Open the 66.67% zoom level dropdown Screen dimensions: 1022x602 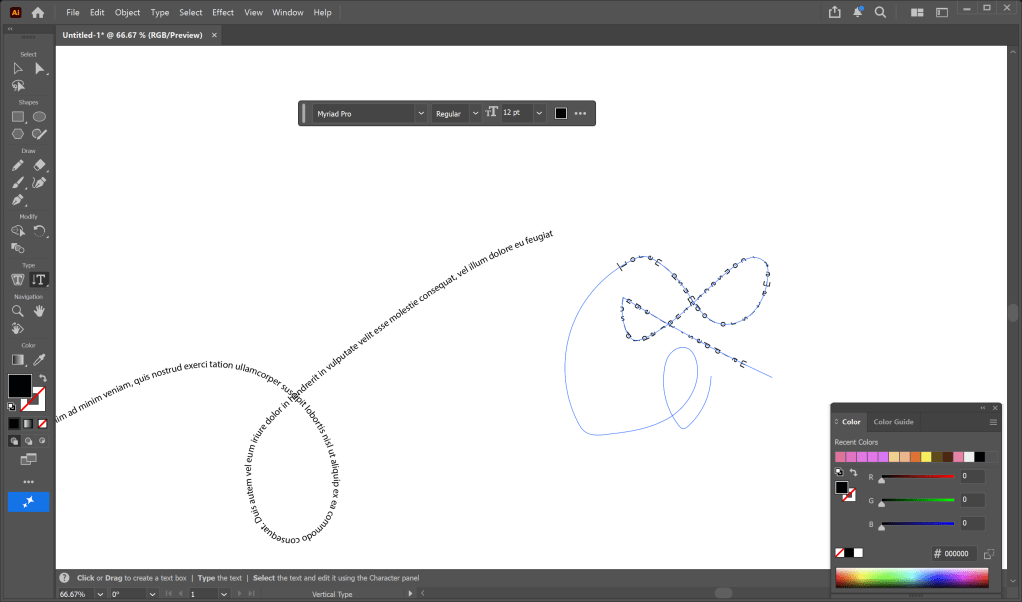click(99, 594)
